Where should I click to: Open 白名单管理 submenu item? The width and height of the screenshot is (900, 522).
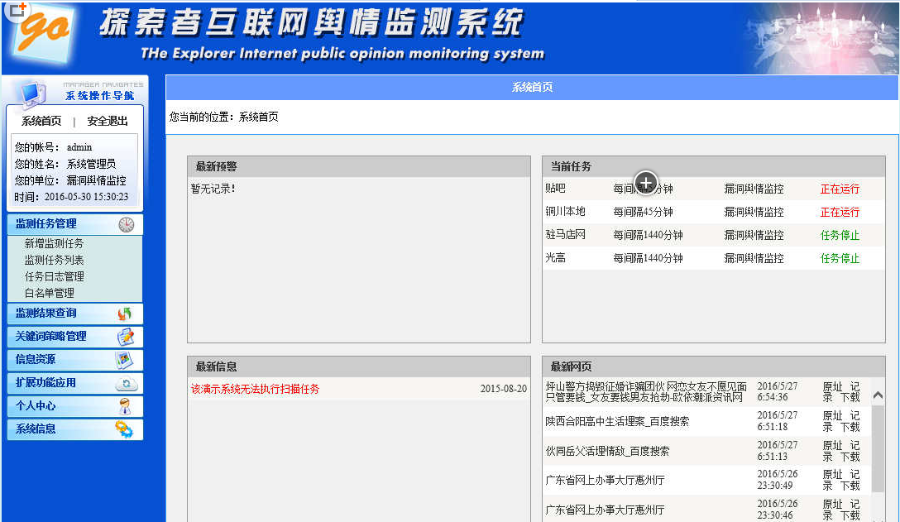(49, 293)
